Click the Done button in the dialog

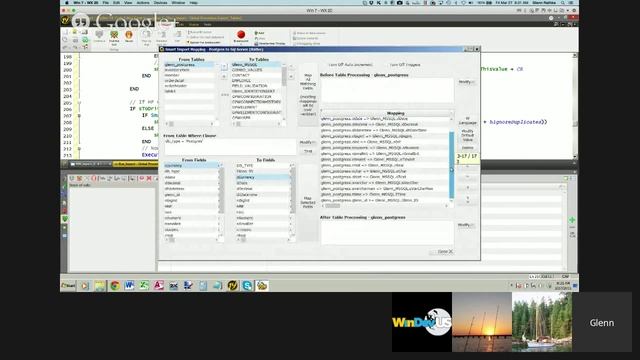442,251
